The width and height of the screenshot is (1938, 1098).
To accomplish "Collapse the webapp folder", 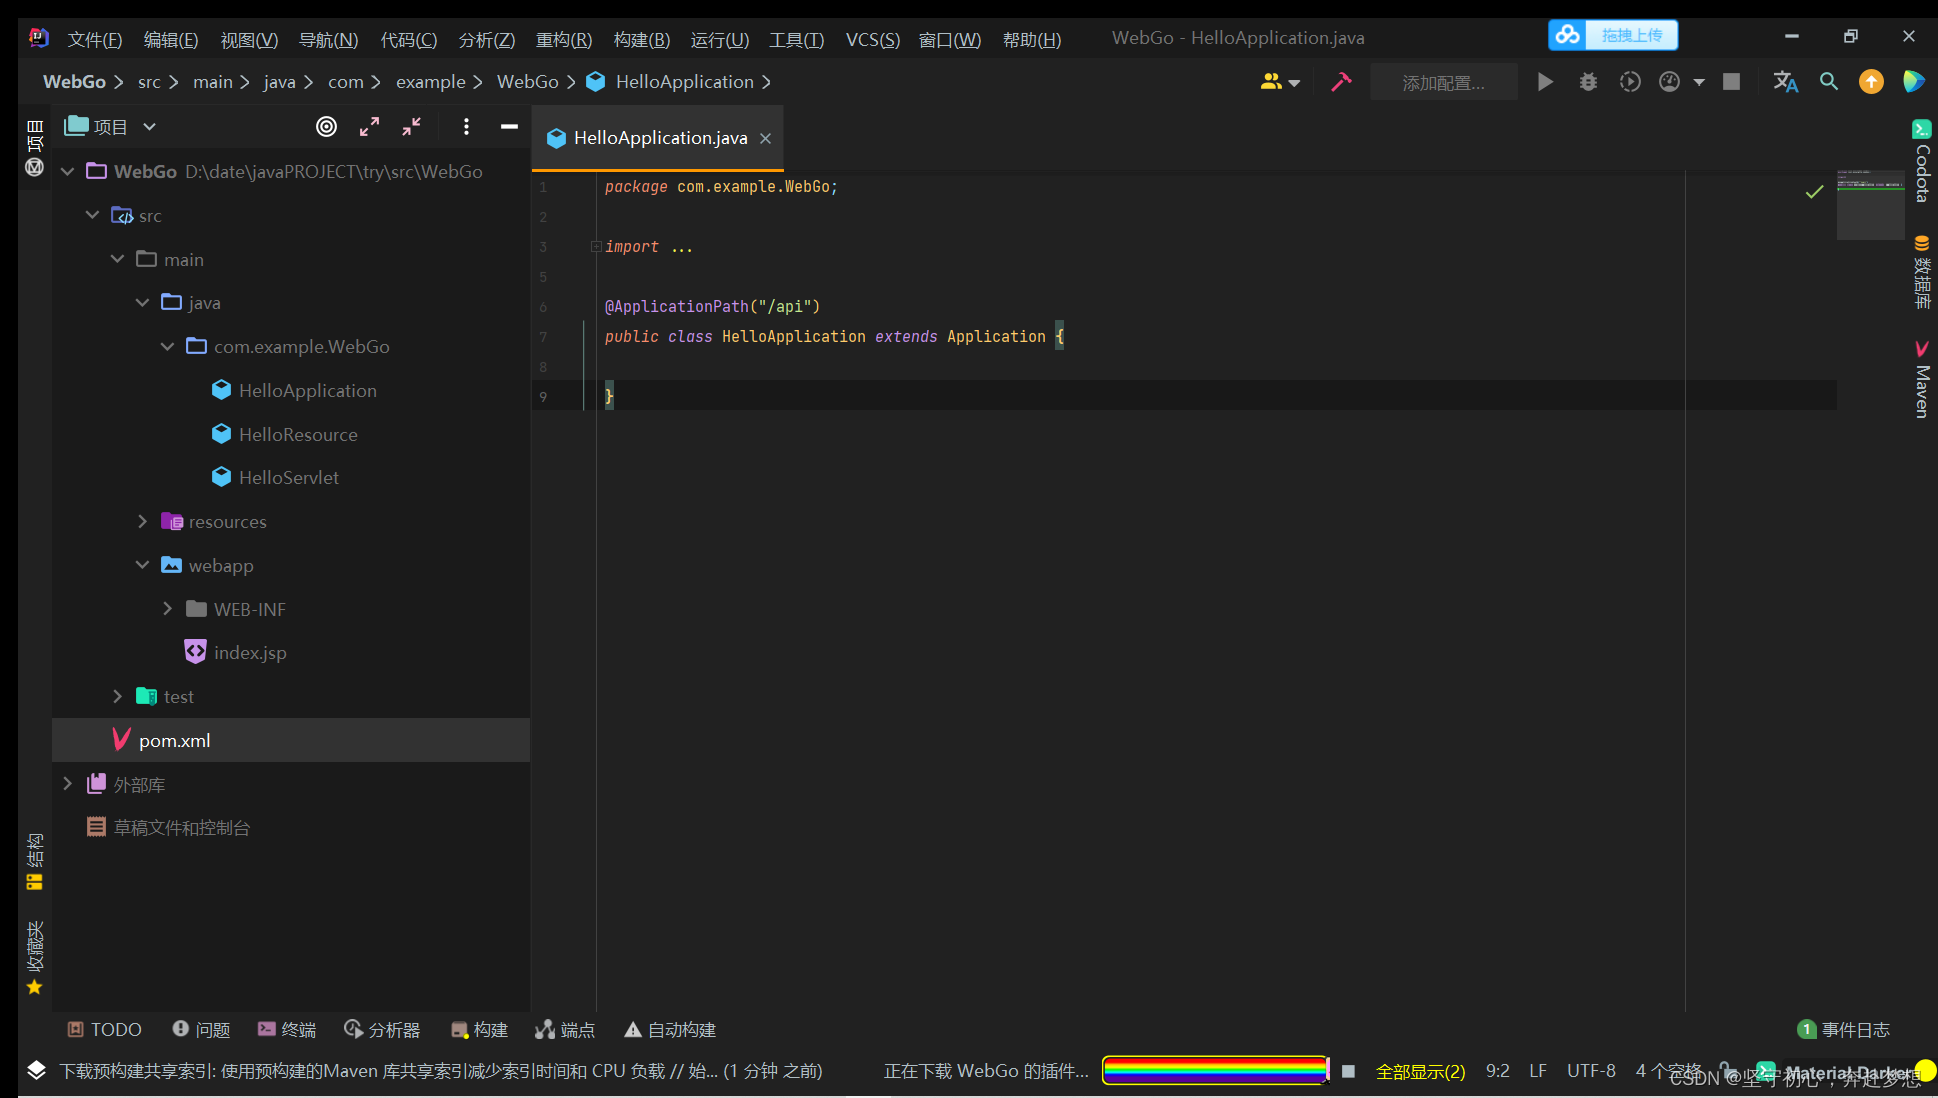I will point(142,565).
